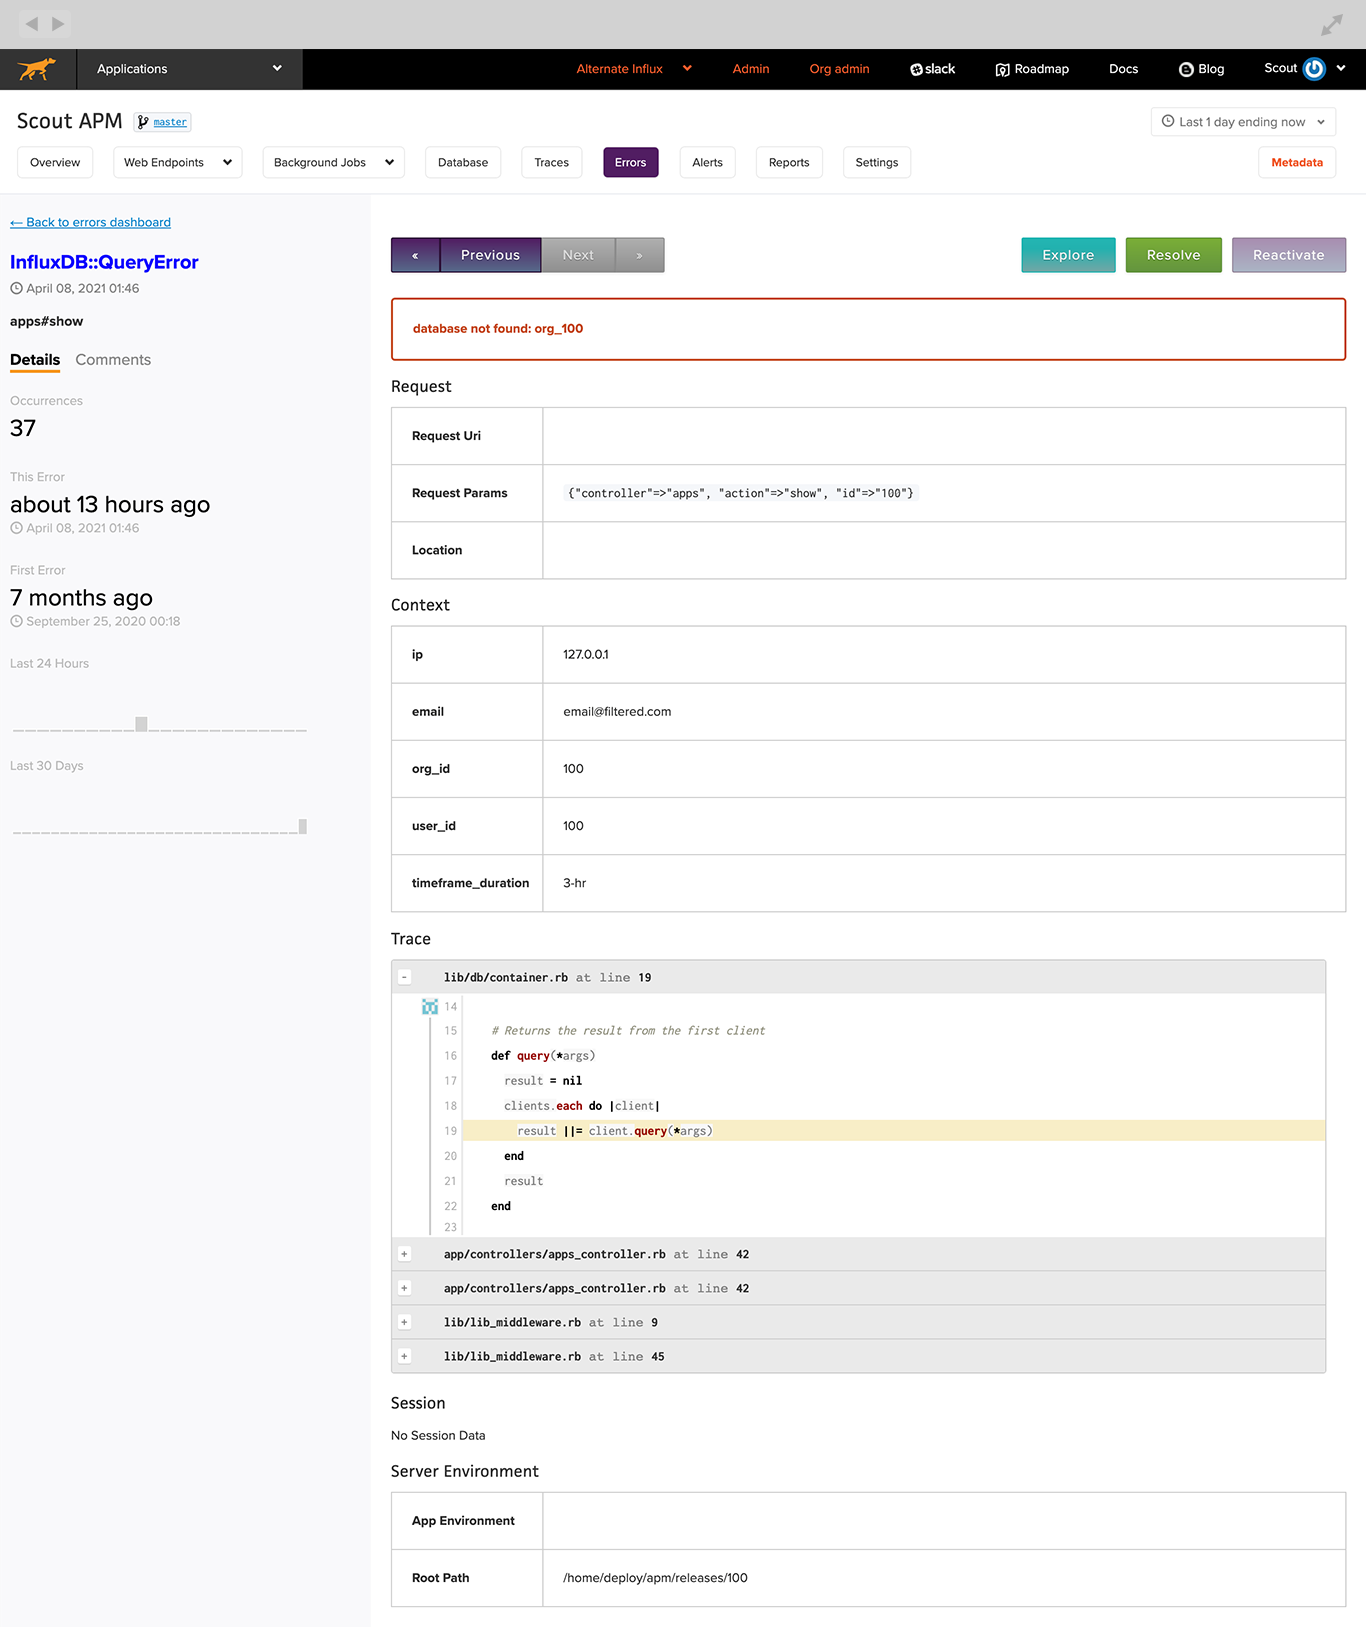Select the Errors tab
This screenshot has width=1366, height=1627.
[x=630, y=162]
